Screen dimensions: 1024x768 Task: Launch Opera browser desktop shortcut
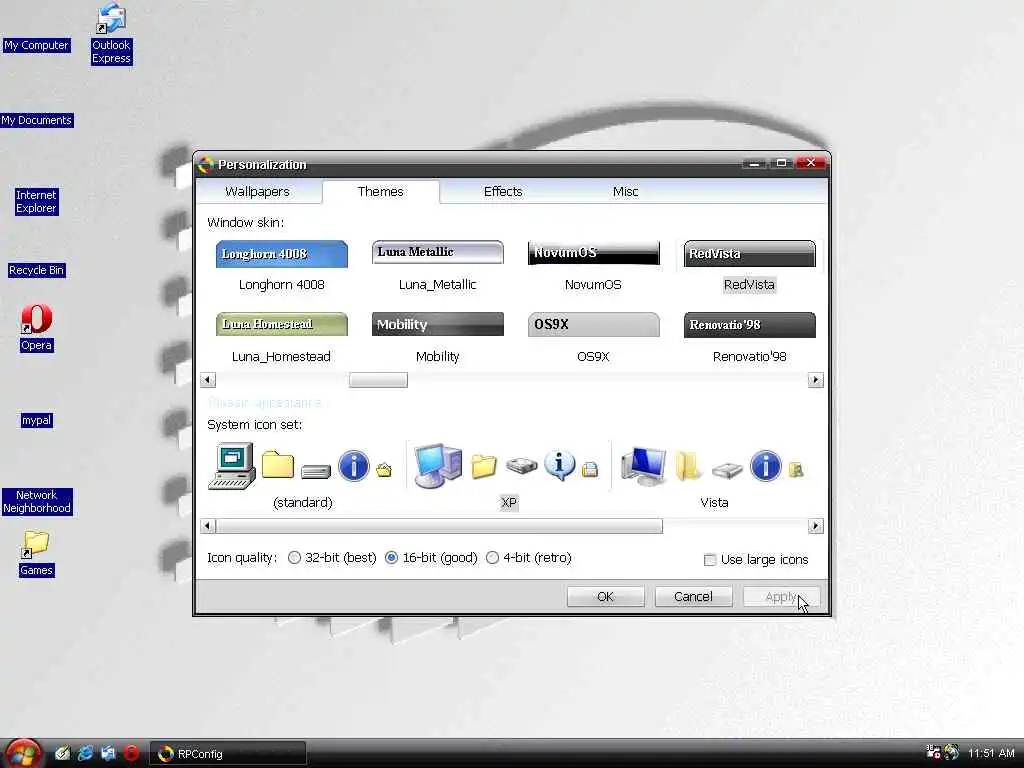37,328
